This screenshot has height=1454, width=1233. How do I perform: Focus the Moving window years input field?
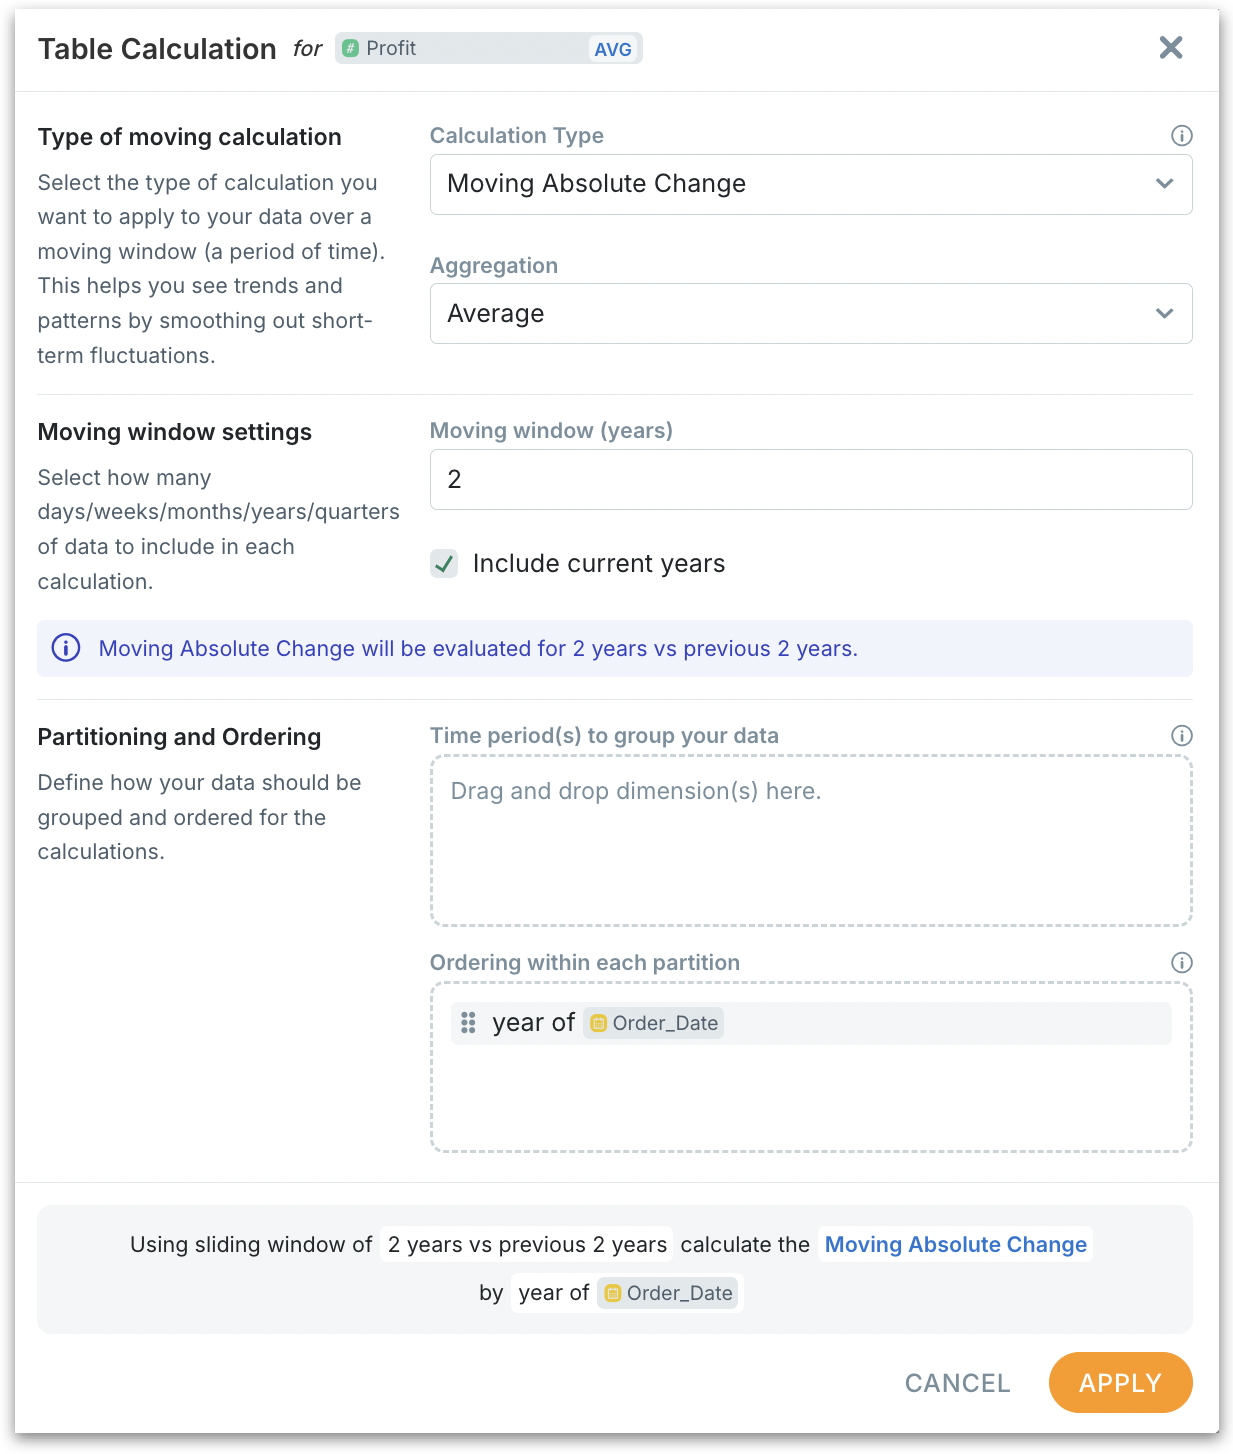(x=810, y=480)
